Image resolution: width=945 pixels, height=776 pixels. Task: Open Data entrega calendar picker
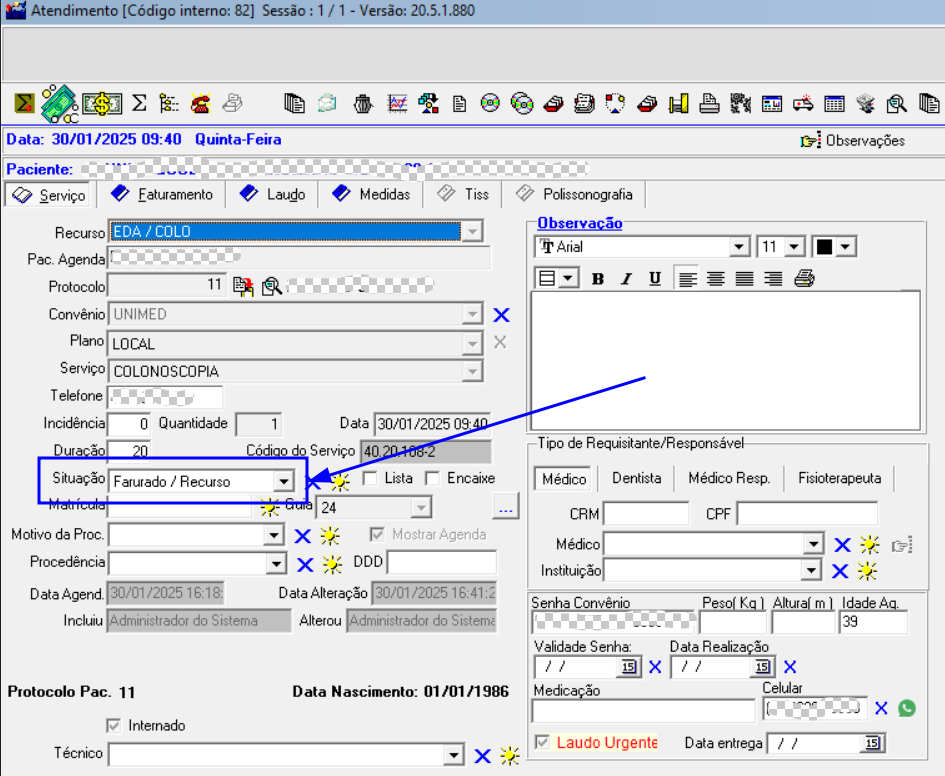(872, 743)
